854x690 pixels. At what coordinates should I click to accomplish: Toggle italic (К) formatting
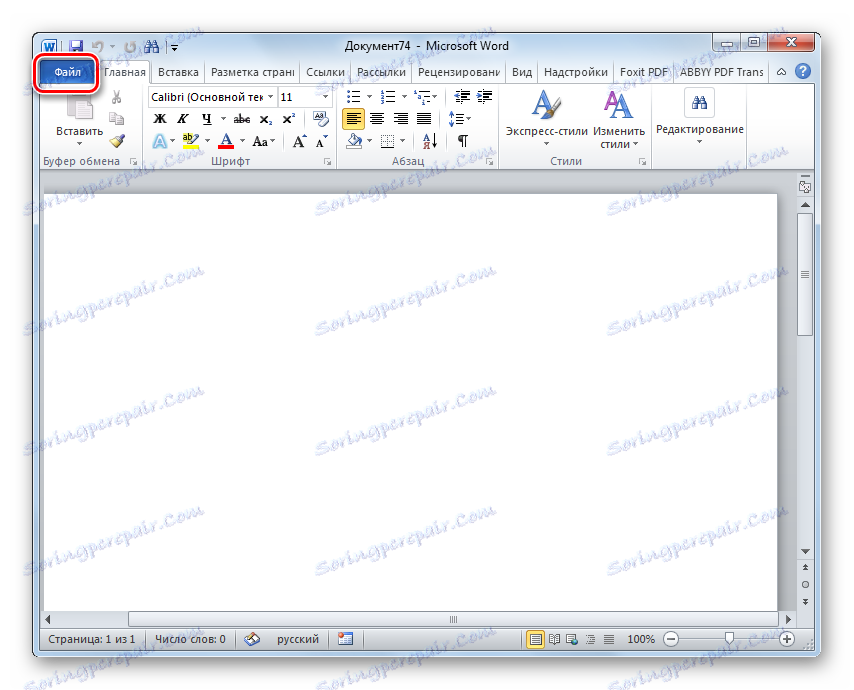point(183,119)
